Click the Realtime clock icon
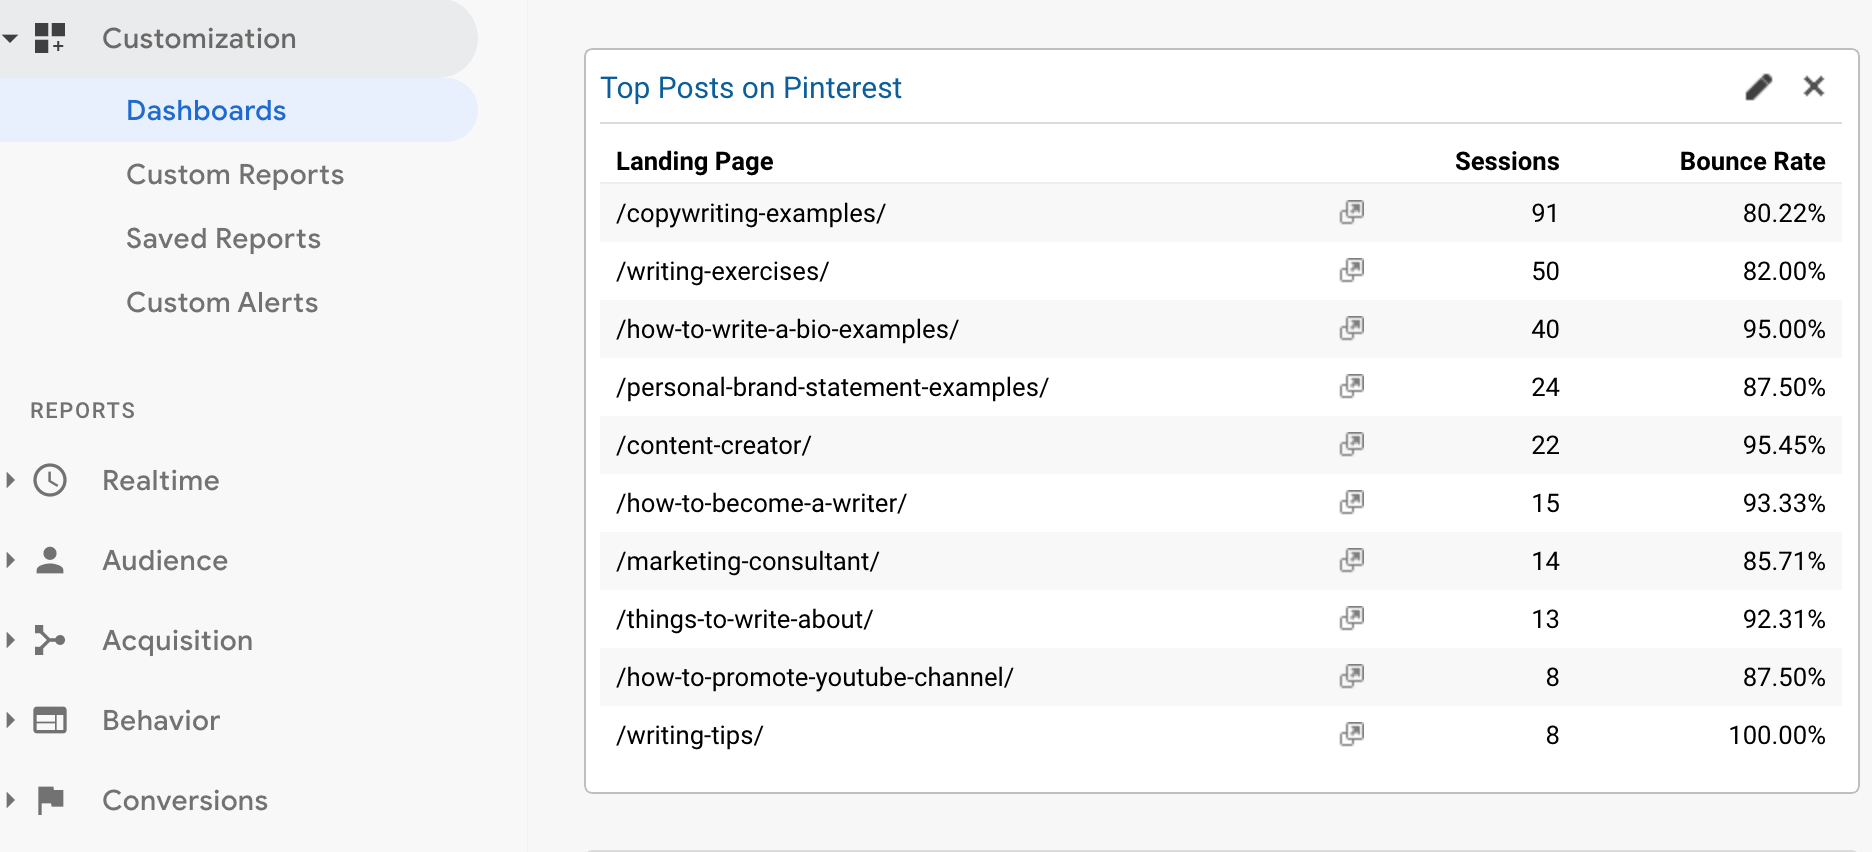 pyautogui.click(x=50, y=480)
